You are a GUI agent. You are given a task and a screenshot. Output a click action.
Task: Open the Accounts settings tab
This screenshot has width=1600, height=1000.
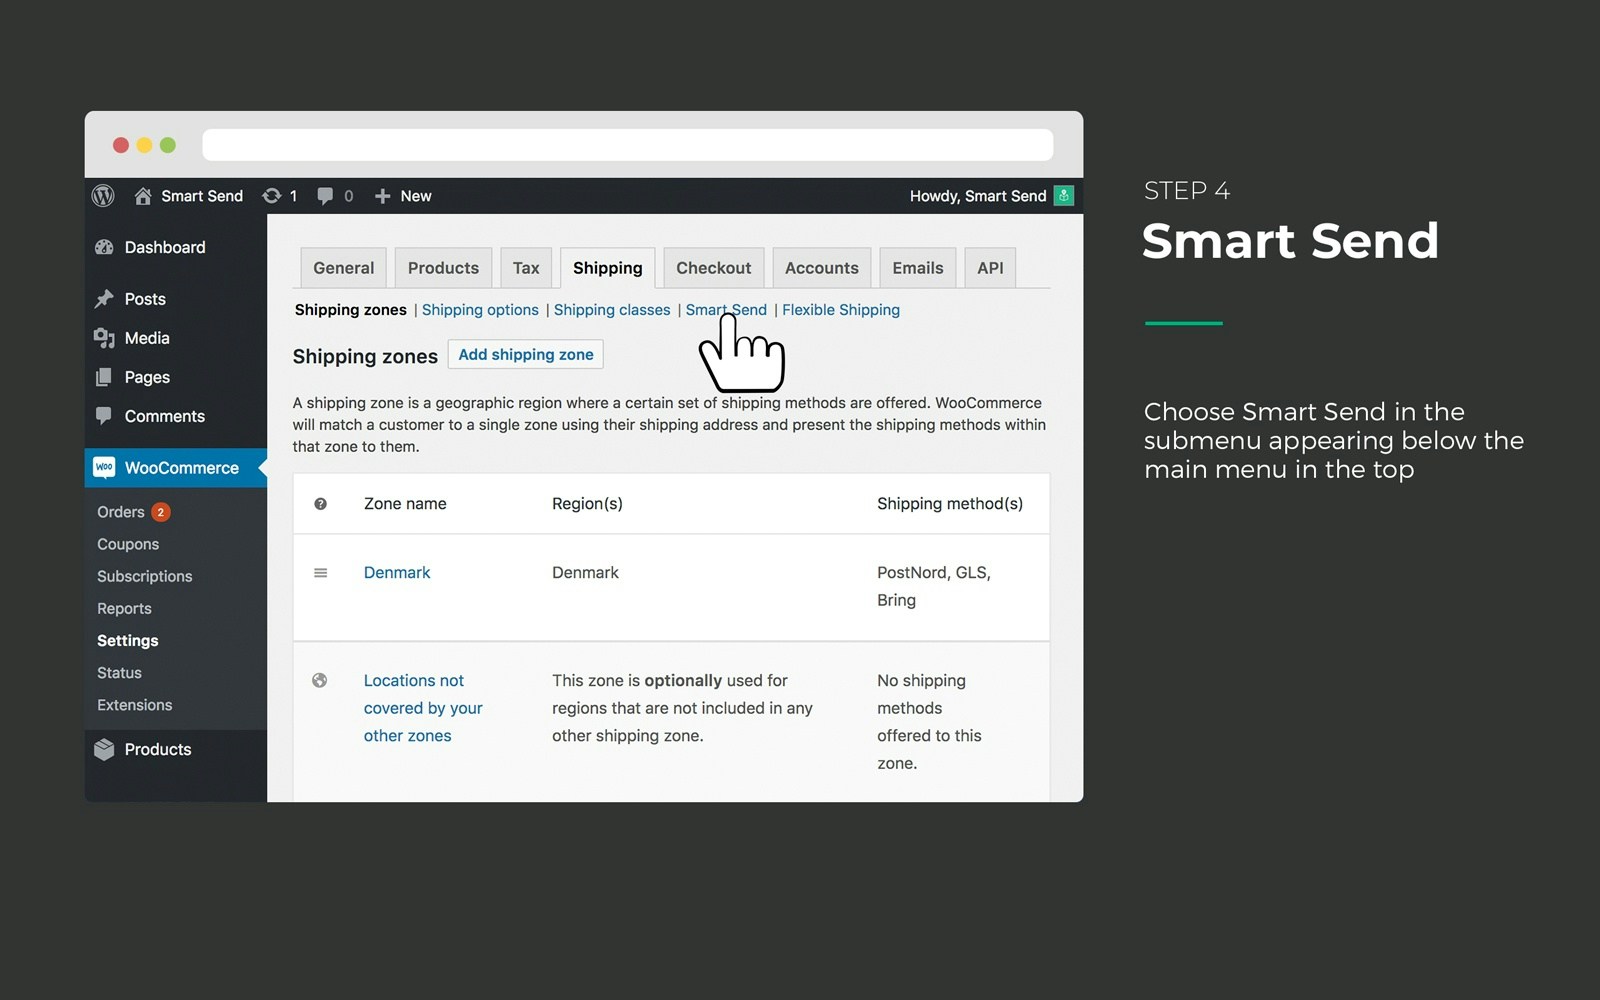[x=821, y=267]
